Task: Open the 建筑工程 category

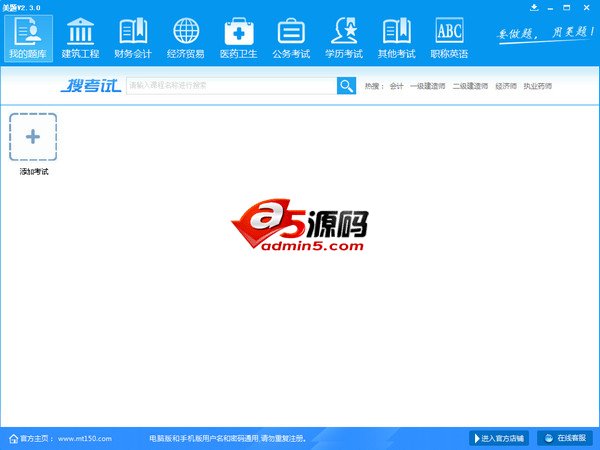Action: [80, 38]
